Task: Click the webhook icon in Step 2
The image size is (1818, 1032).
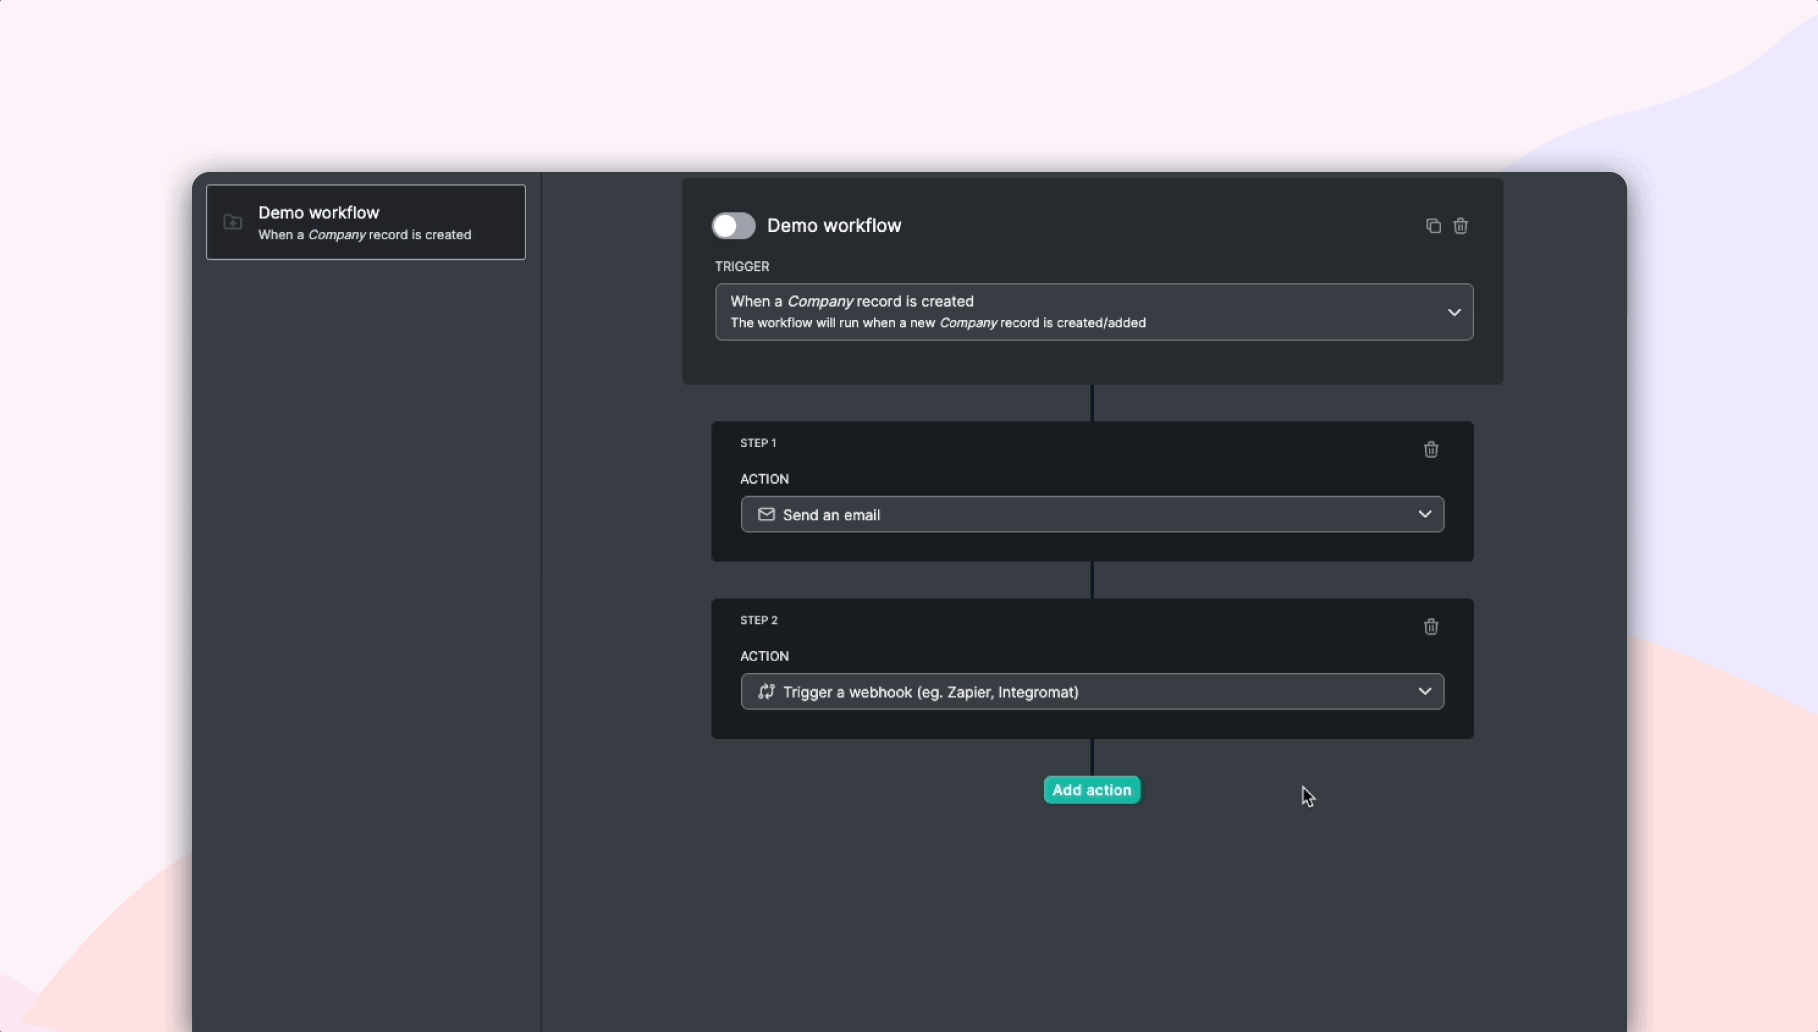Action: [765, 692]
